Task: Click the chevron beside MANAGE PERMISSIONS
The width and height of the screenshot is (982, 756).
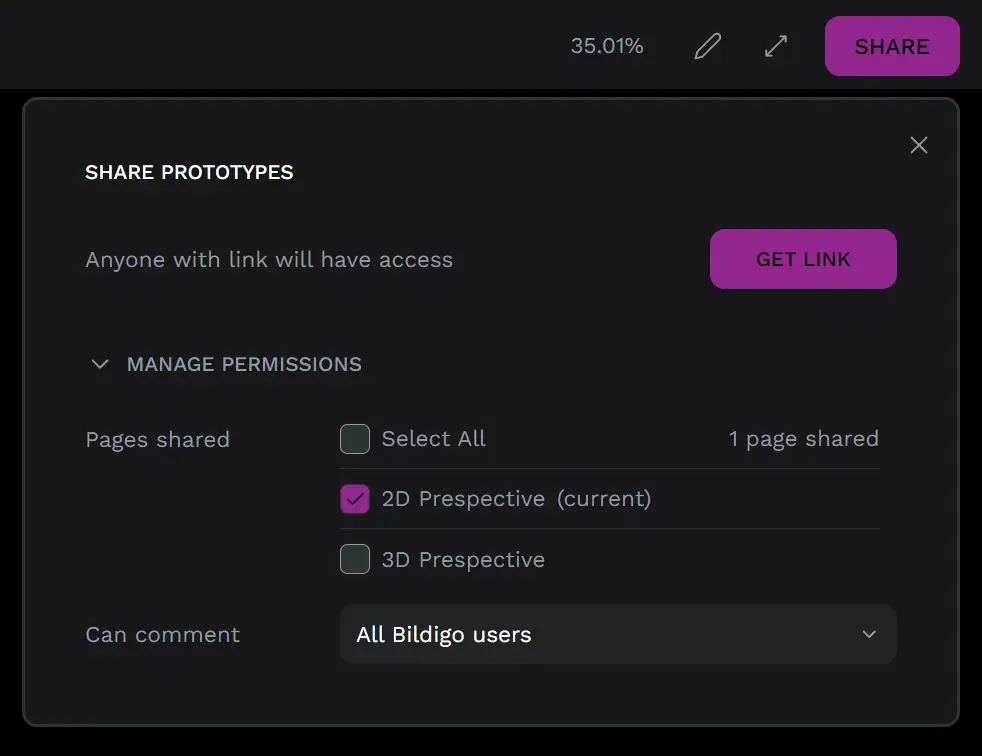Action: coord(99,364)
